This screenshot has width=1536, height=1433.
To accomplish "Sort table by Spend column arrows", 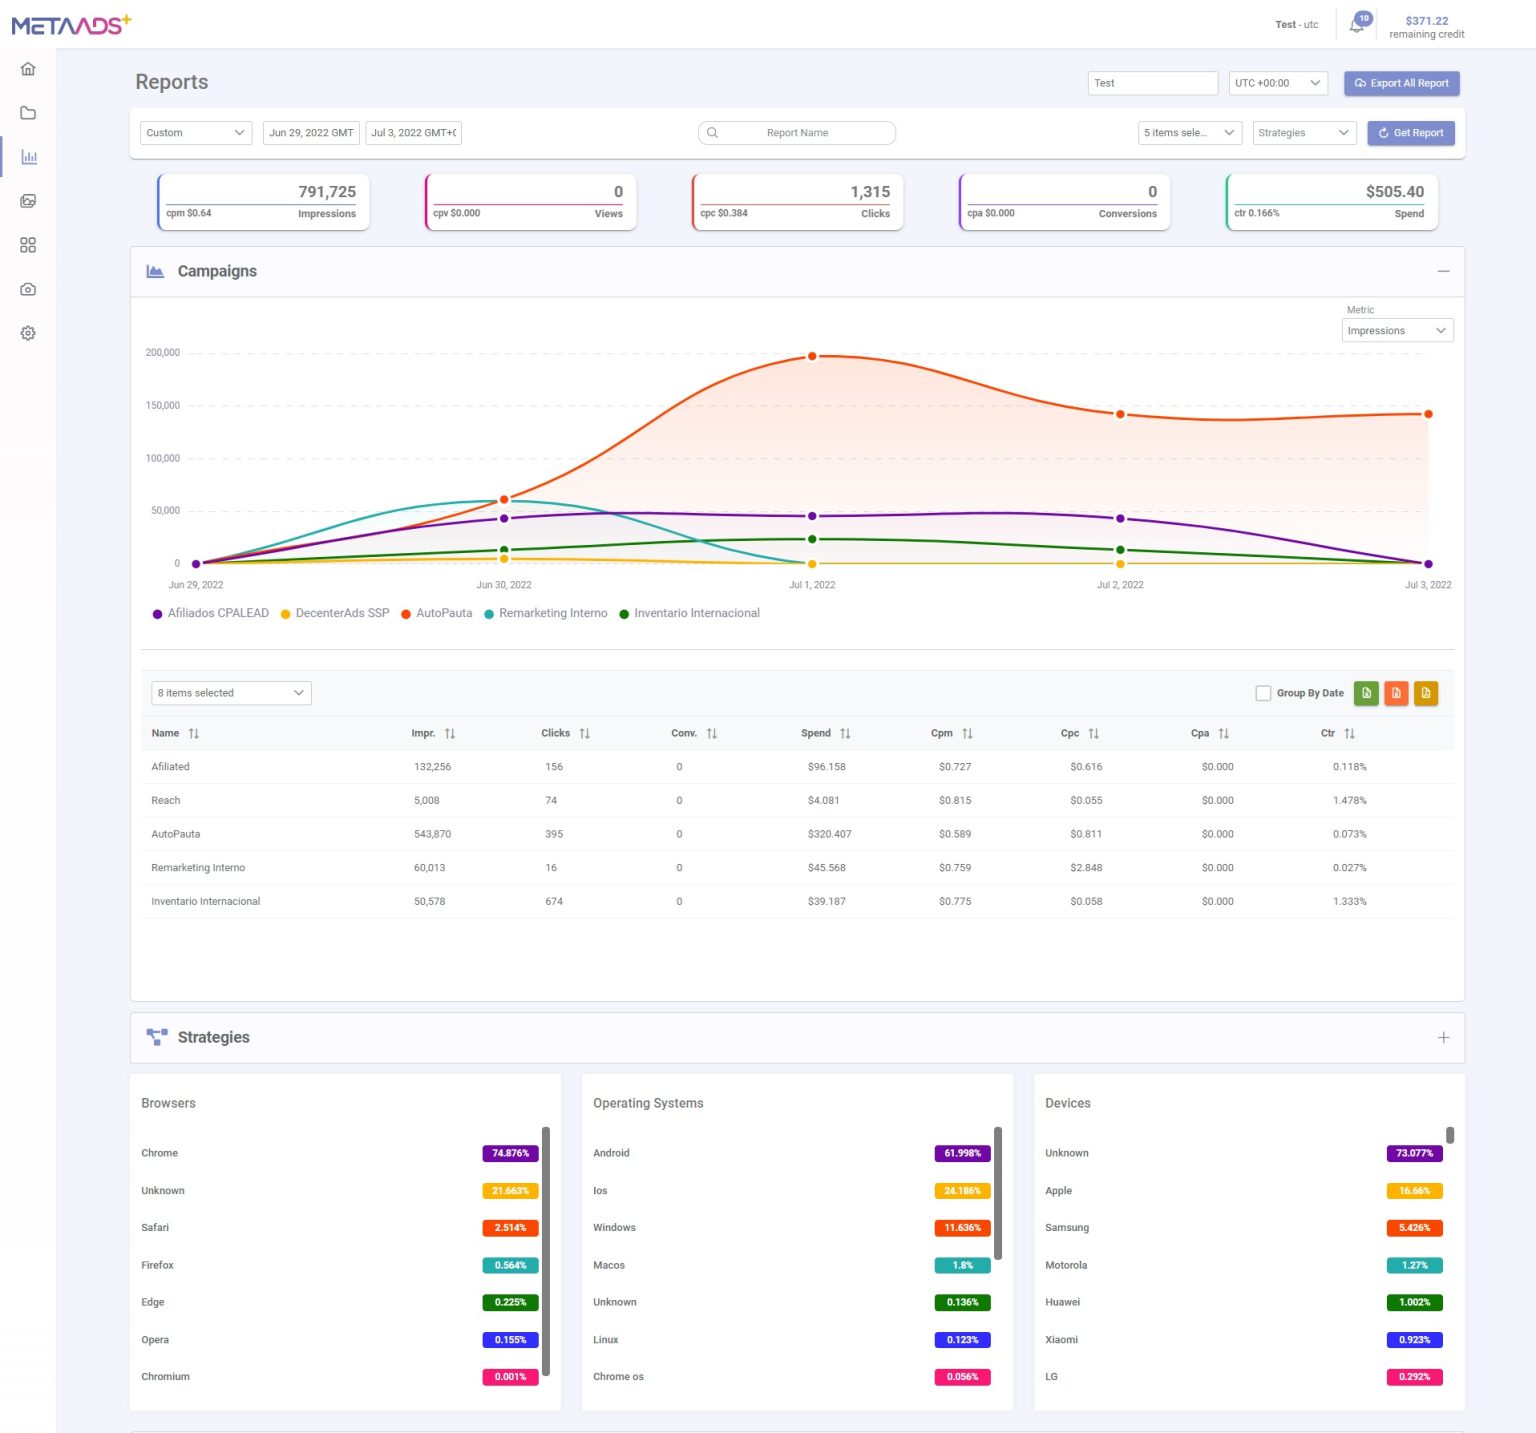I will coord(846,734).
